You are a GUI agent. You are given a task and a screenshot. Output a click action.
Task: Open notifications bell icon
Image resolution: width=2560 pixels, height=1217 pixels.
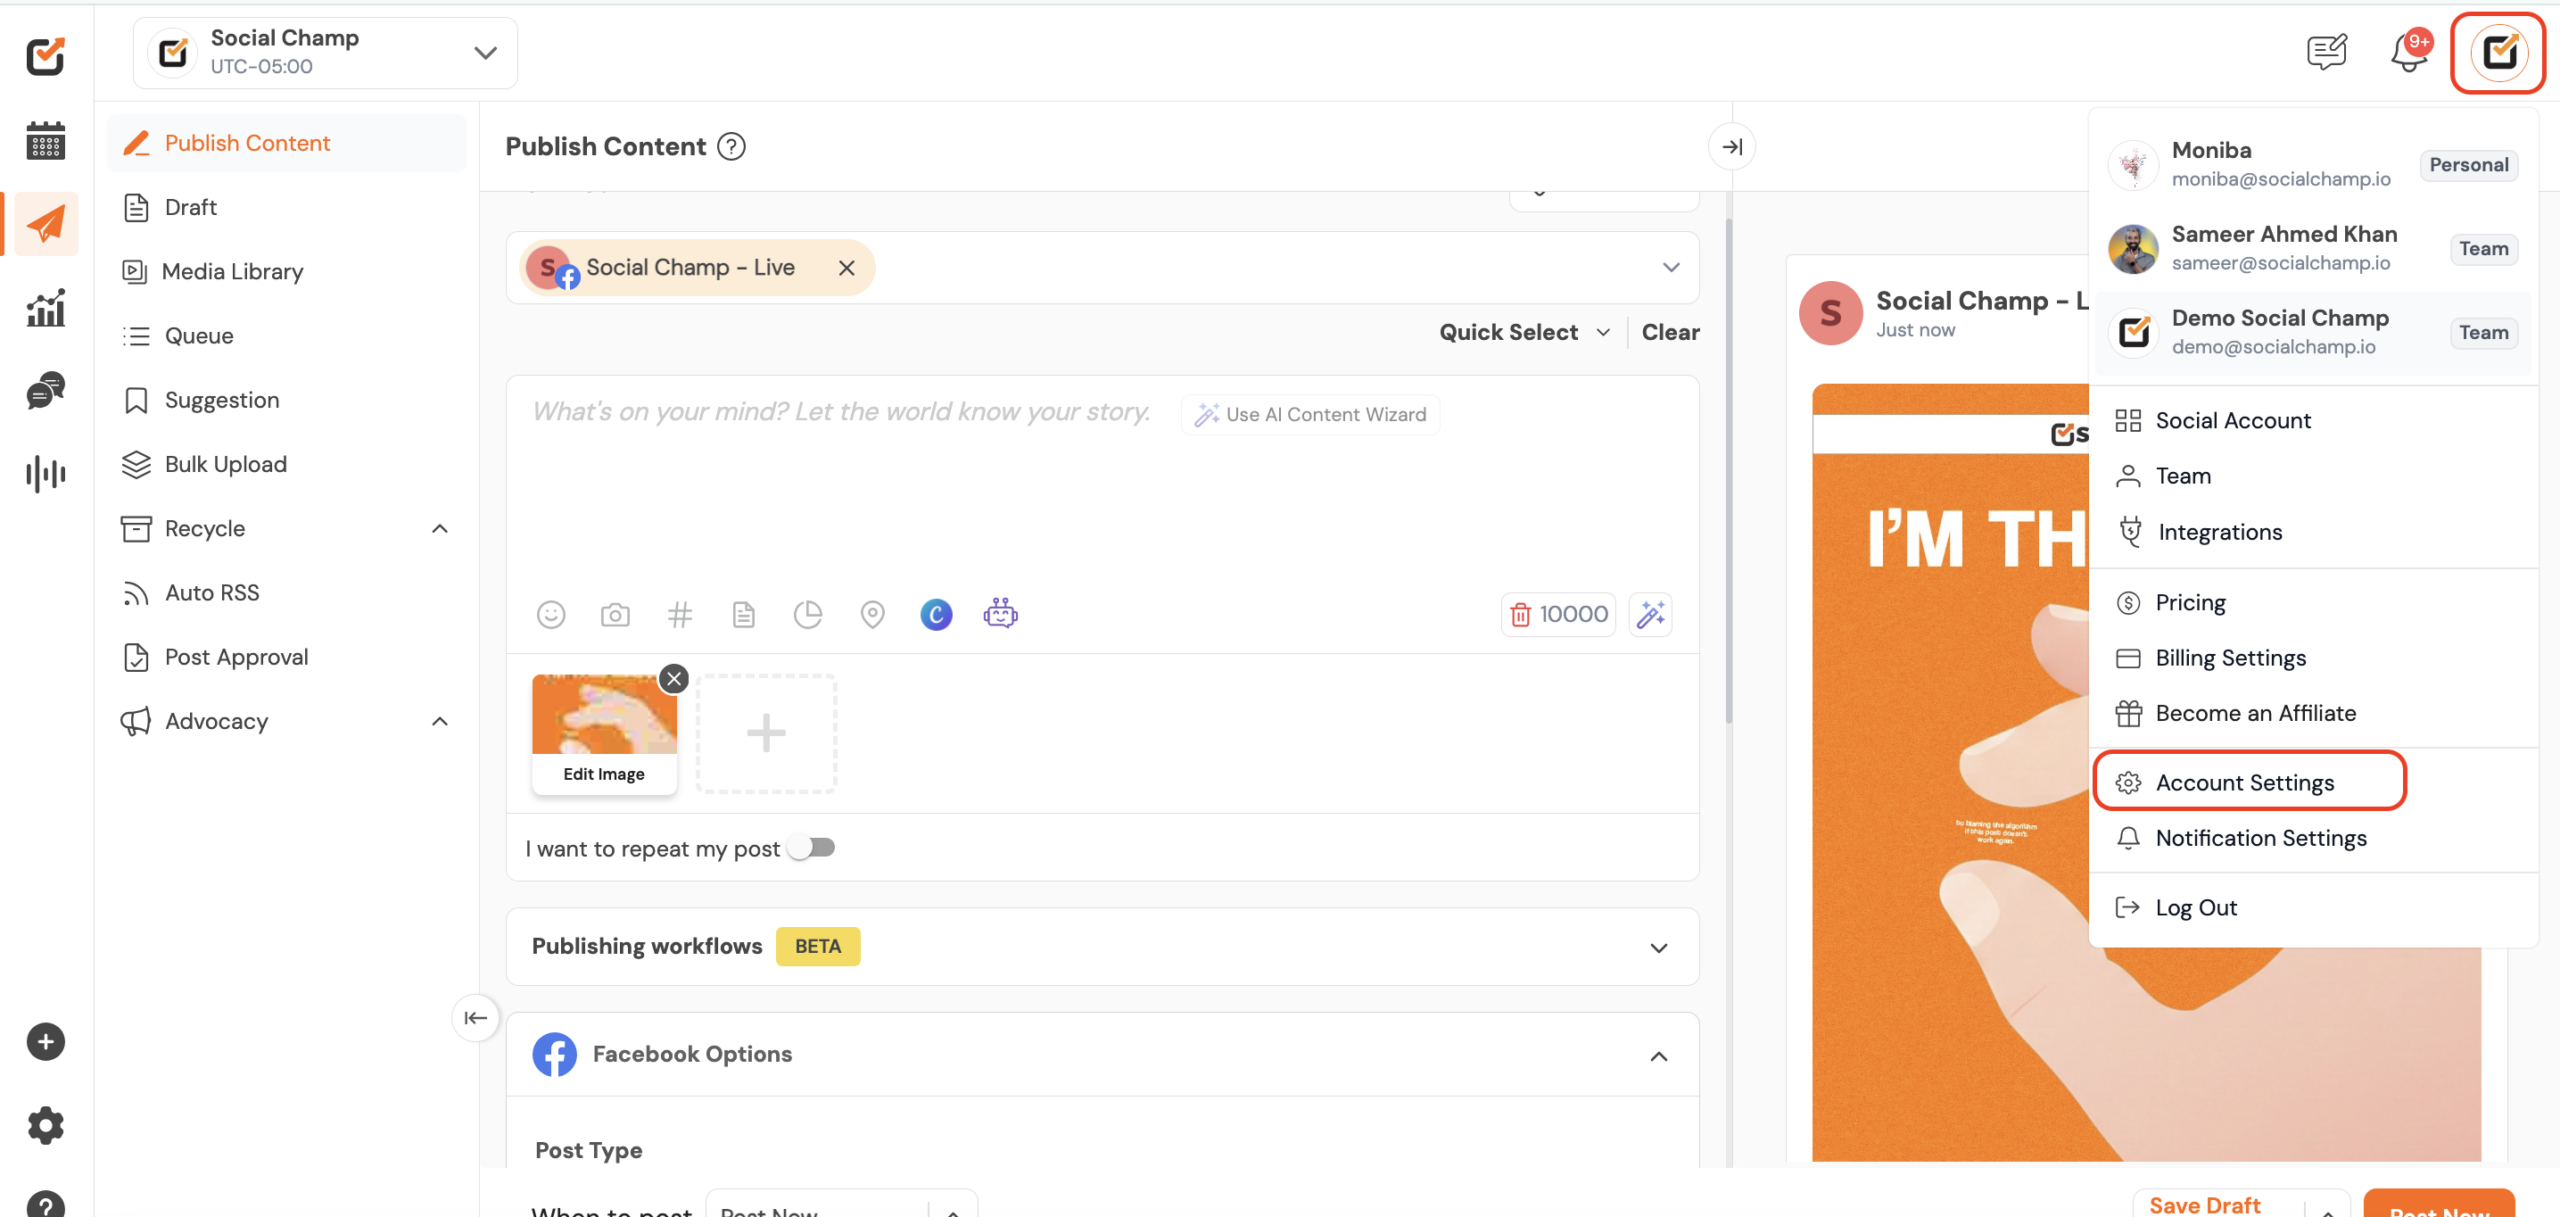2408,54
